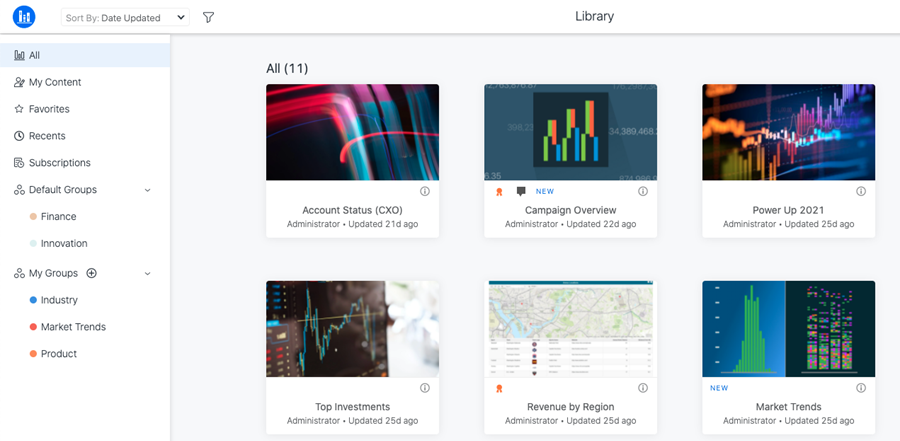
Task: Open the Finance group
Action: pos(85,216)
